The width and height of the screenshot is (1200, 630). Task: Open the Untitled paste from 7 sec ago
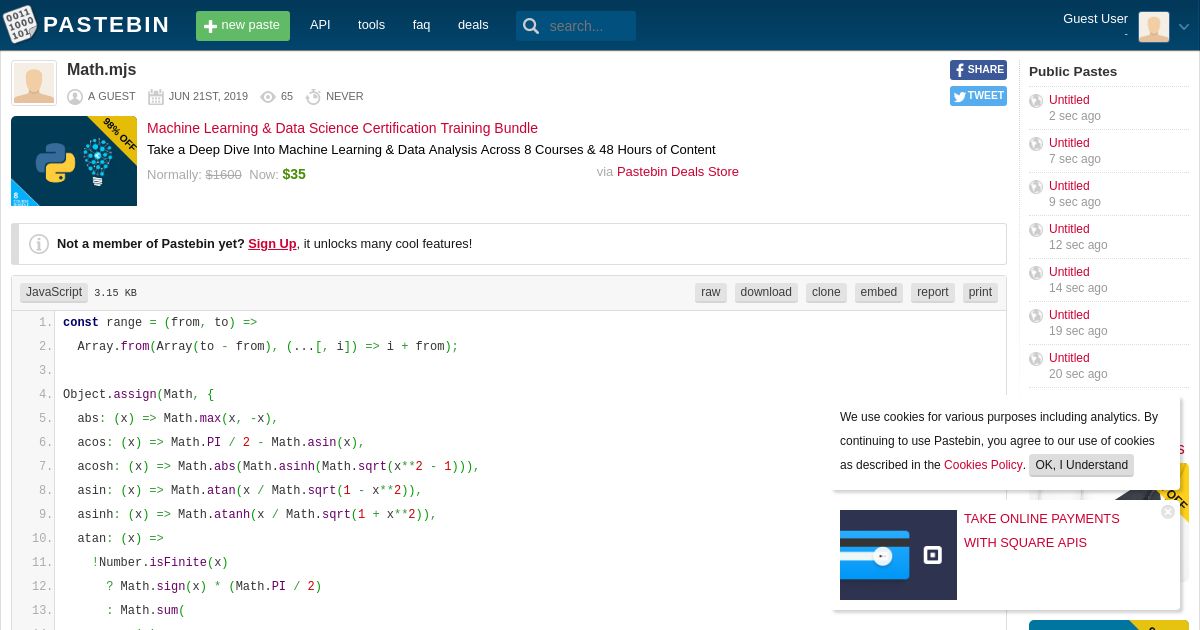tap(1069, 143)
